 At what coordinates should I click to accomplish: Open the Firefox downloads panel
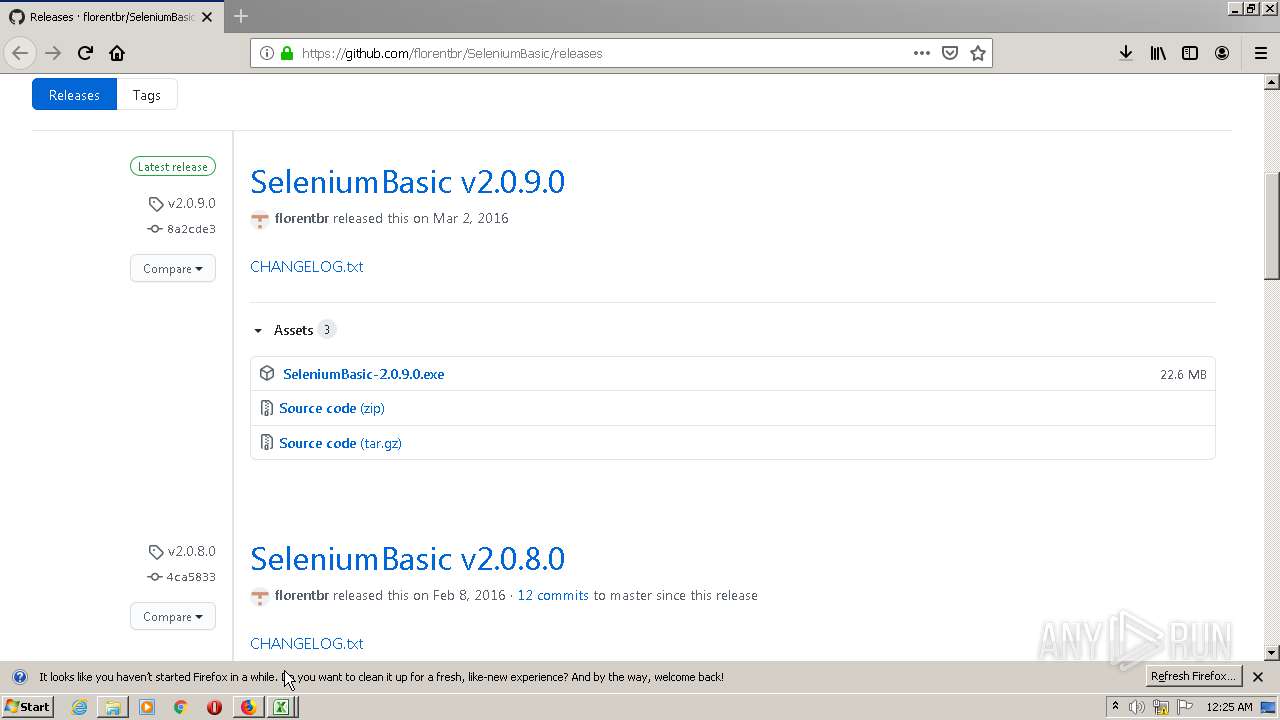(x=1126, y=53)
